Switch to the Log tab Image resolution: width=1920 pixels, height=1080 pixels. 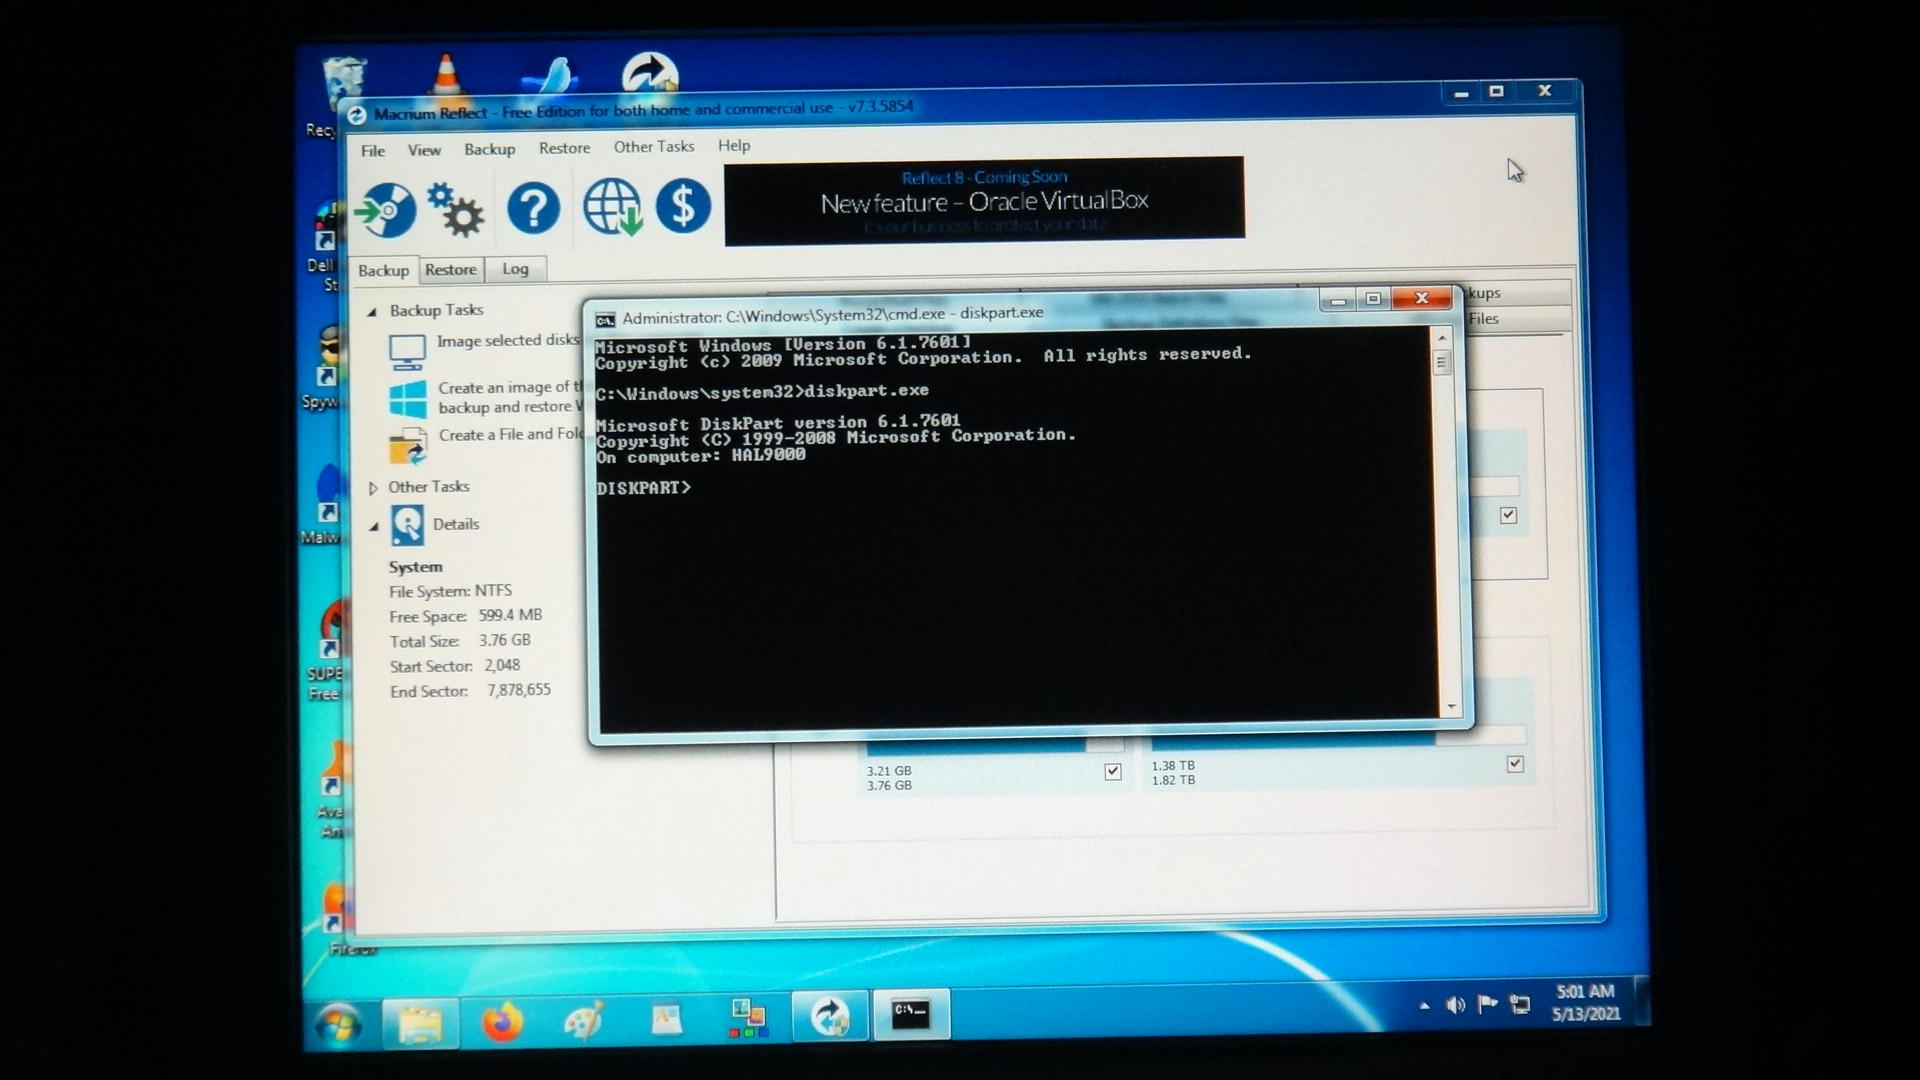[x=515, y=269]
